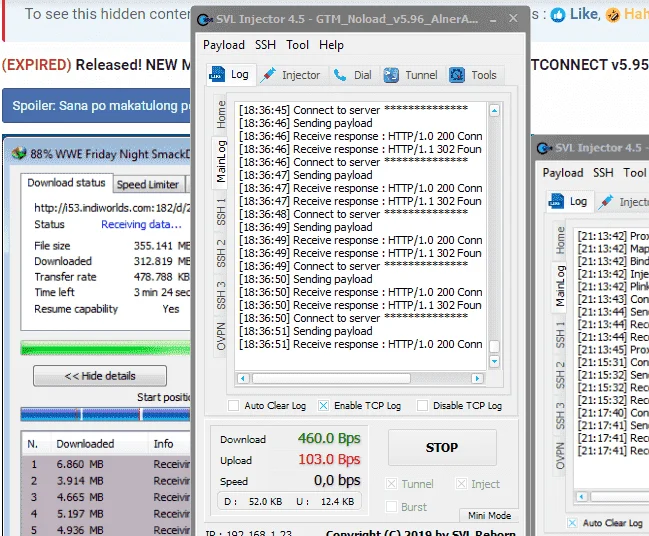Open the SSH menu in the front window
This screenshot has height=536, width=649.
265,45
